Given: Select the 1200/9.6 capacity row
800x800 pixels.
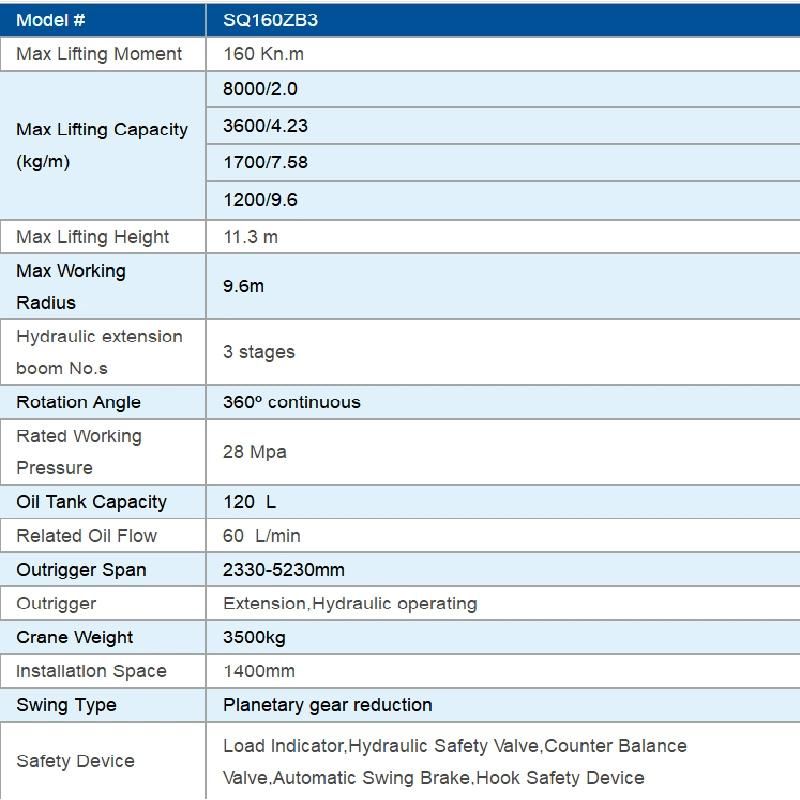Looking at the screenshot, I should point(503,200).
